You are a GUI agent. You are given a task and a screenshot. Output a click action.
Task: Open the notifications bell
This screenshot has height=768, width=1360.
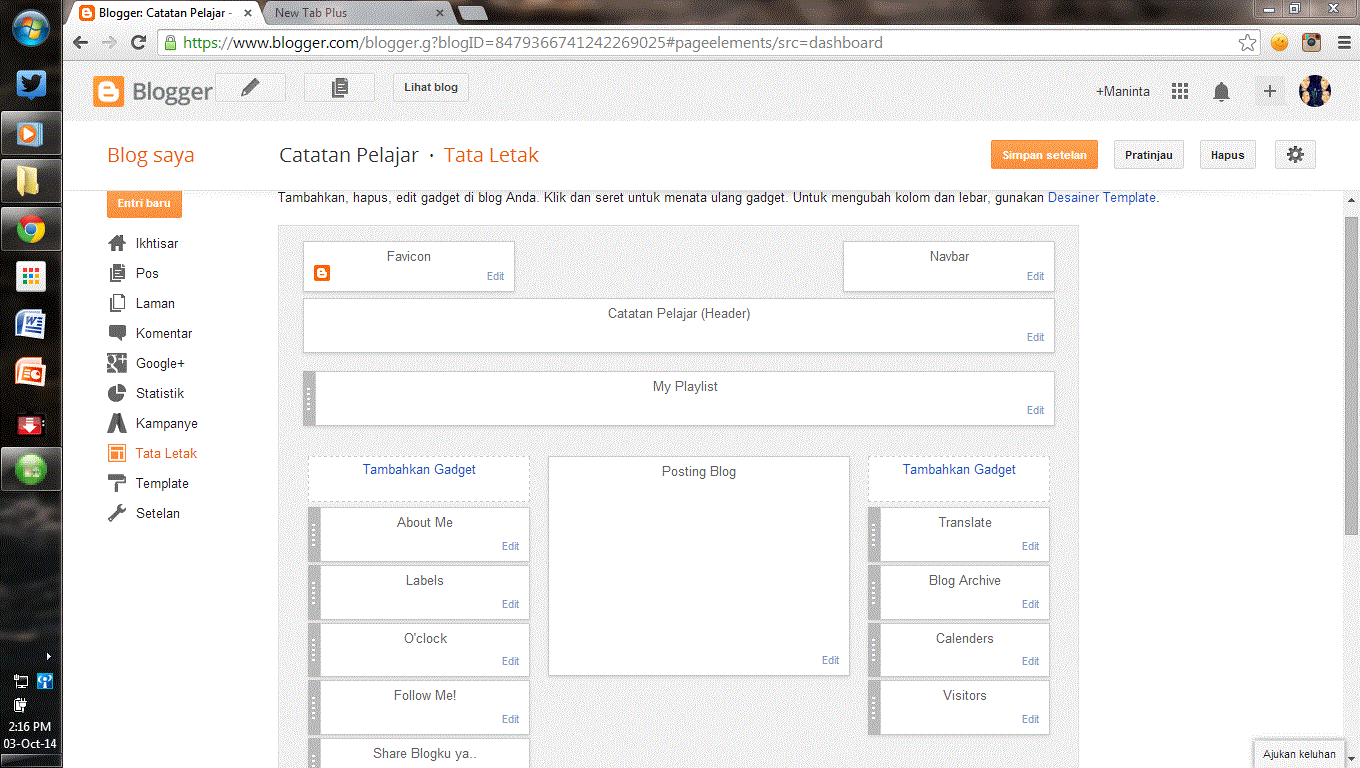point(1221,92)
